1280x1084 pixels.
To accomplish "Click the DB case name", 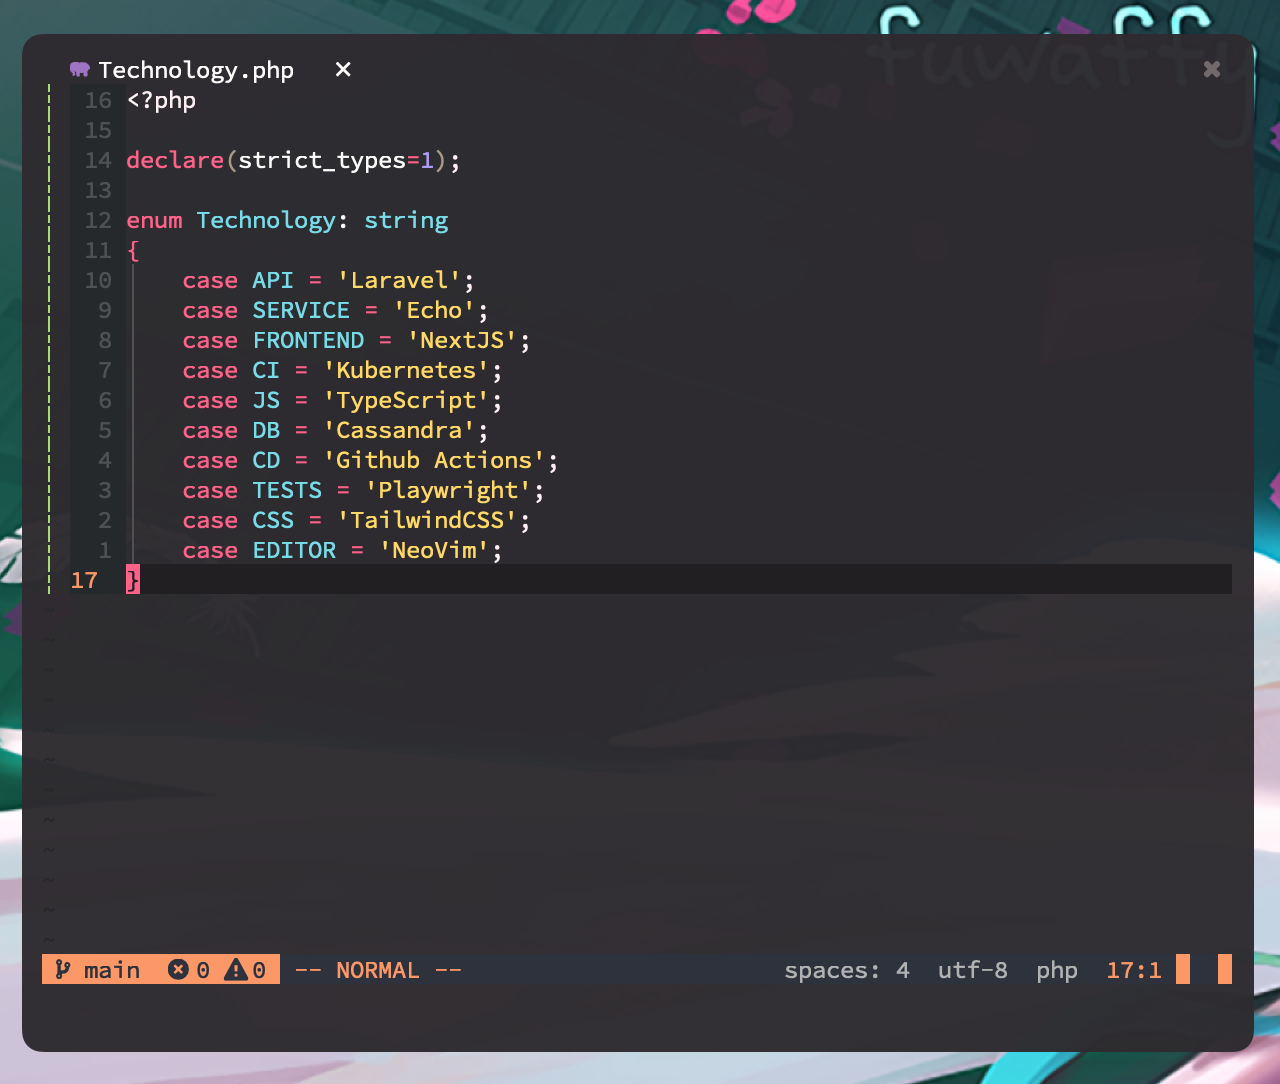I will 266,430.
